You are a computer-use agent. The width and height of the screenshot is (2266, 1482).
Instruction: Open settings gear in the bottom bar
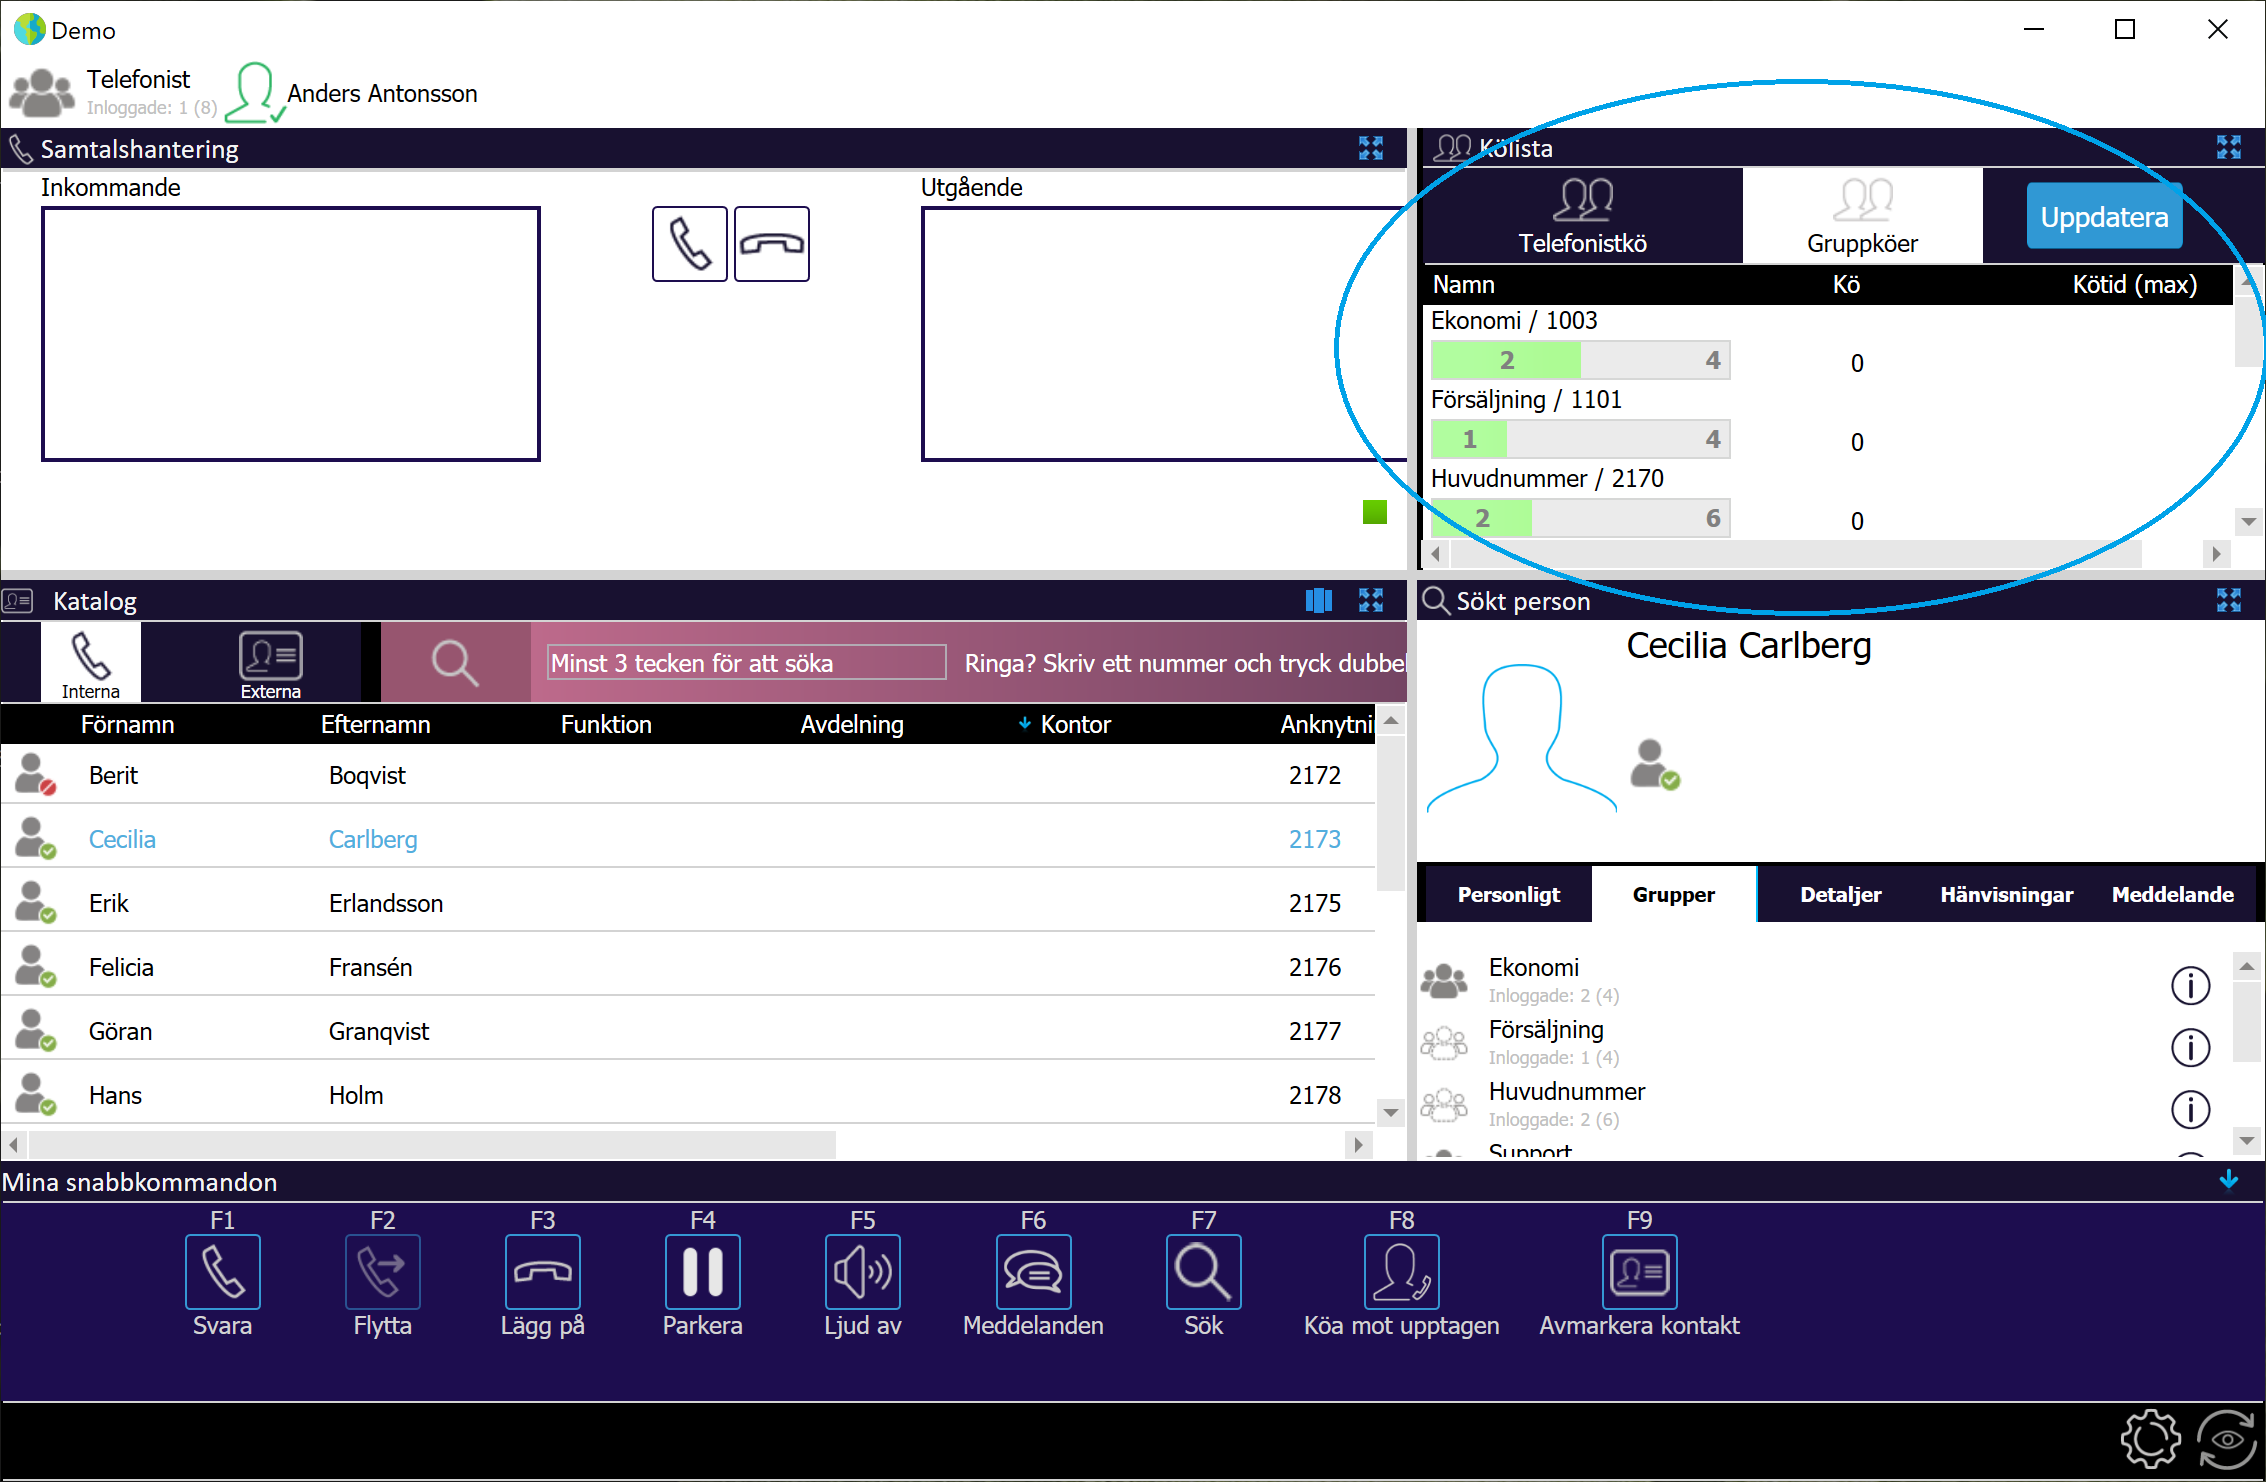click(x=2150, y=1439)
